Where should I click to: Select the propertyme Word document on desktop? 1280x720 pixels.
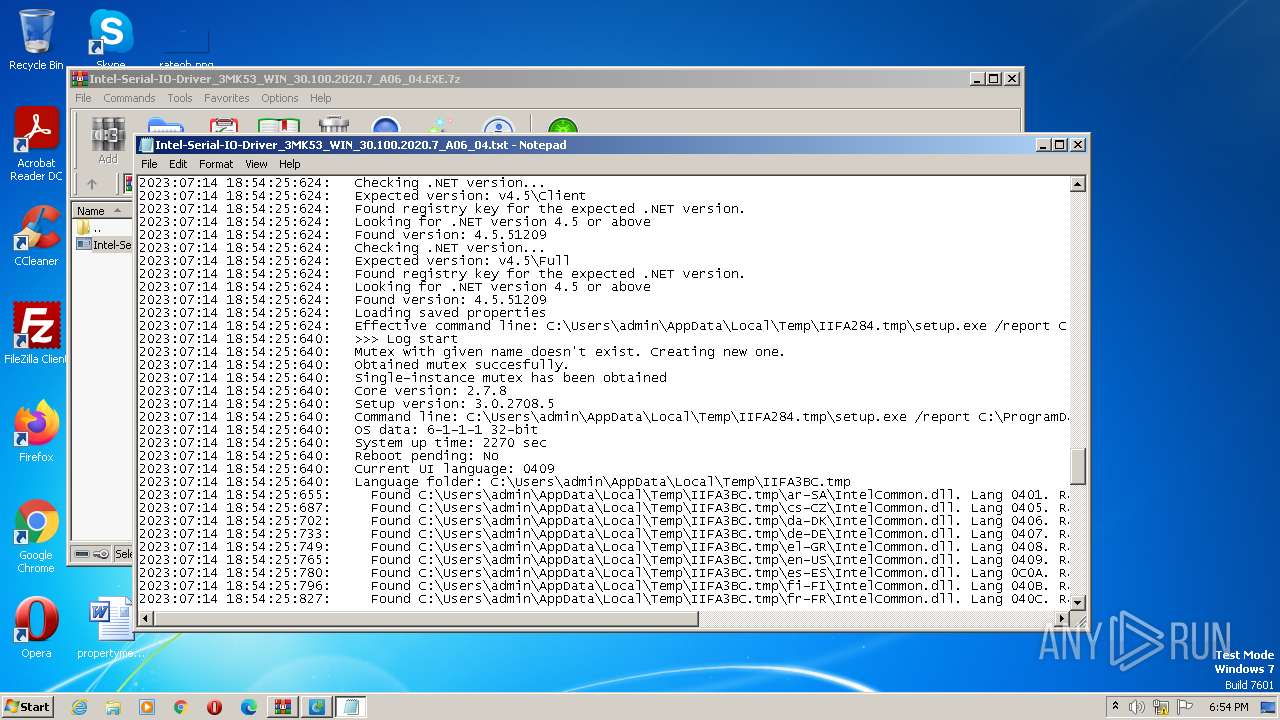pos(110,628)
